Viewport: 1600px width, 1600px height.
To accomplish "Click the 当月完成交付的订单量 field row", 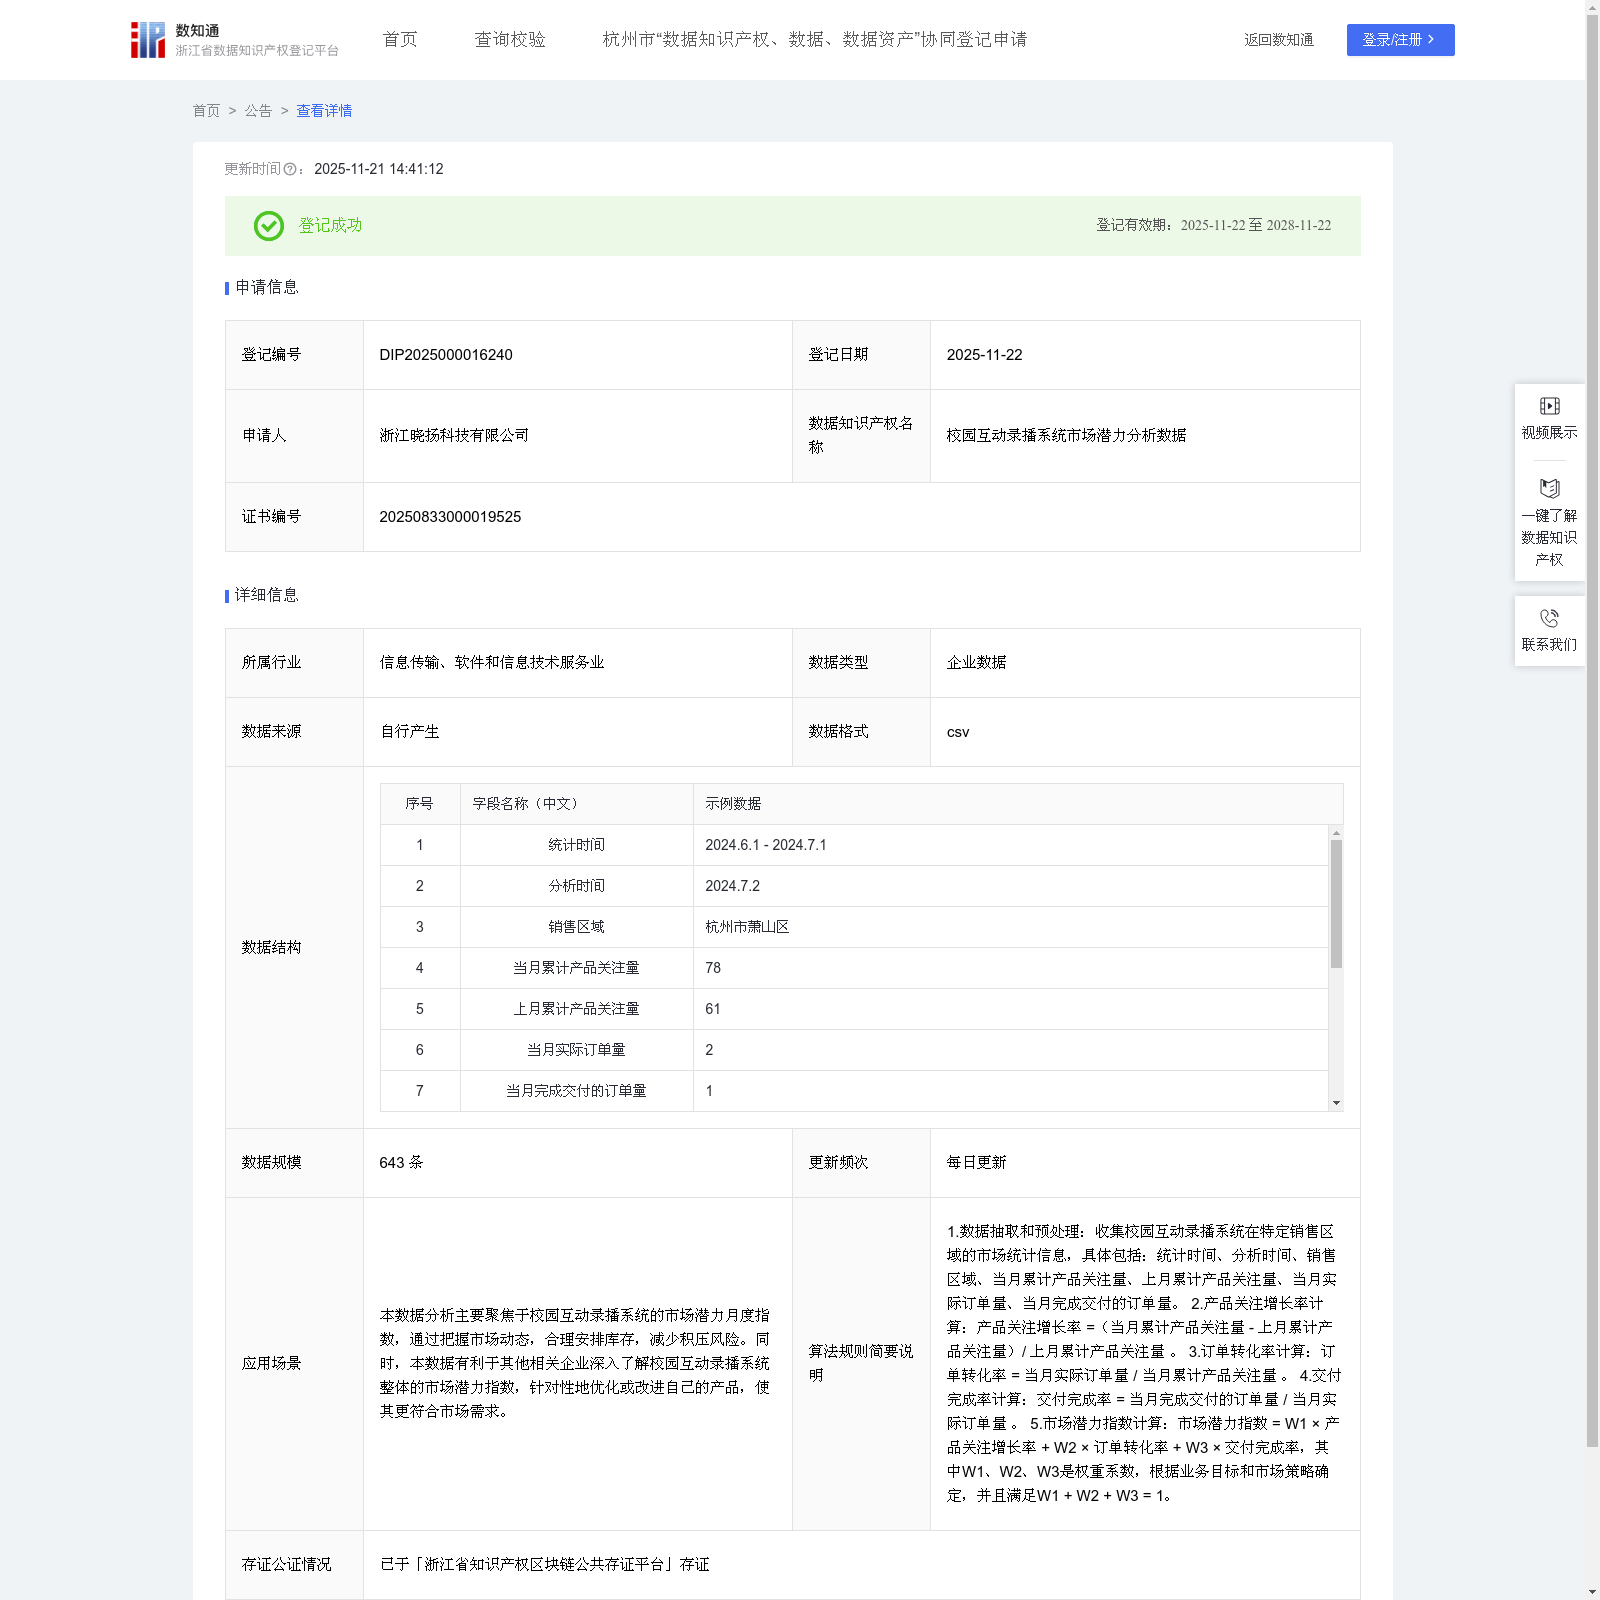I will 854,1091.
